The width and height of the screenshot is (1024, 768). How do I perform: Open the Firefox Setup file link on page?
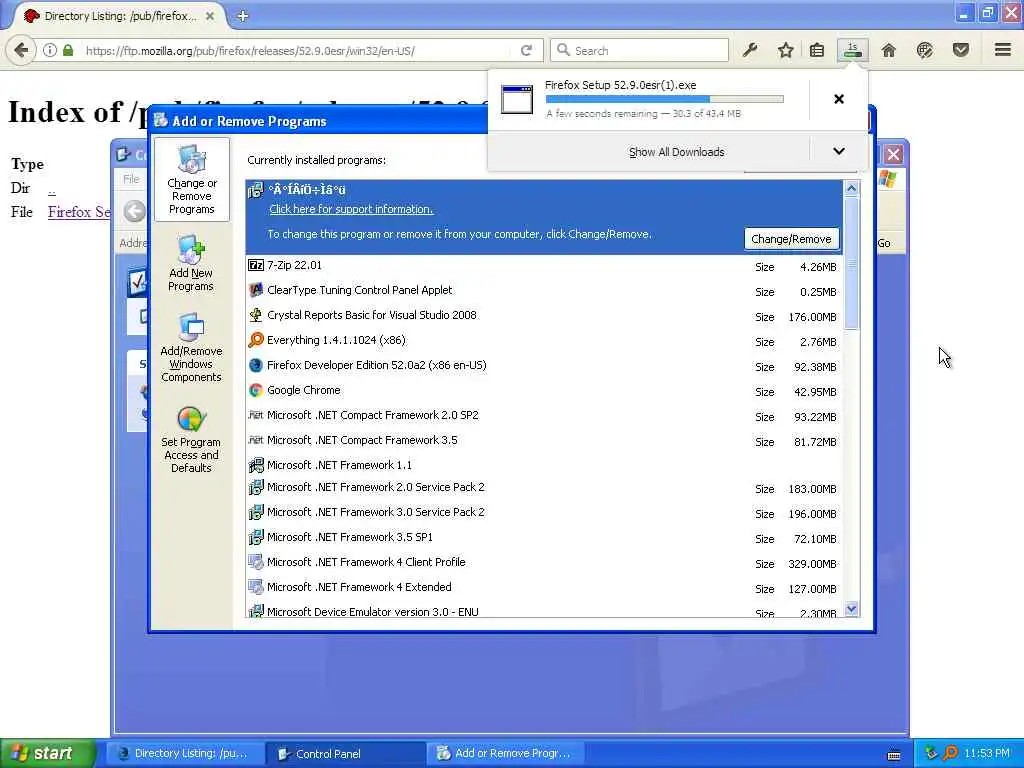point(80,212)
